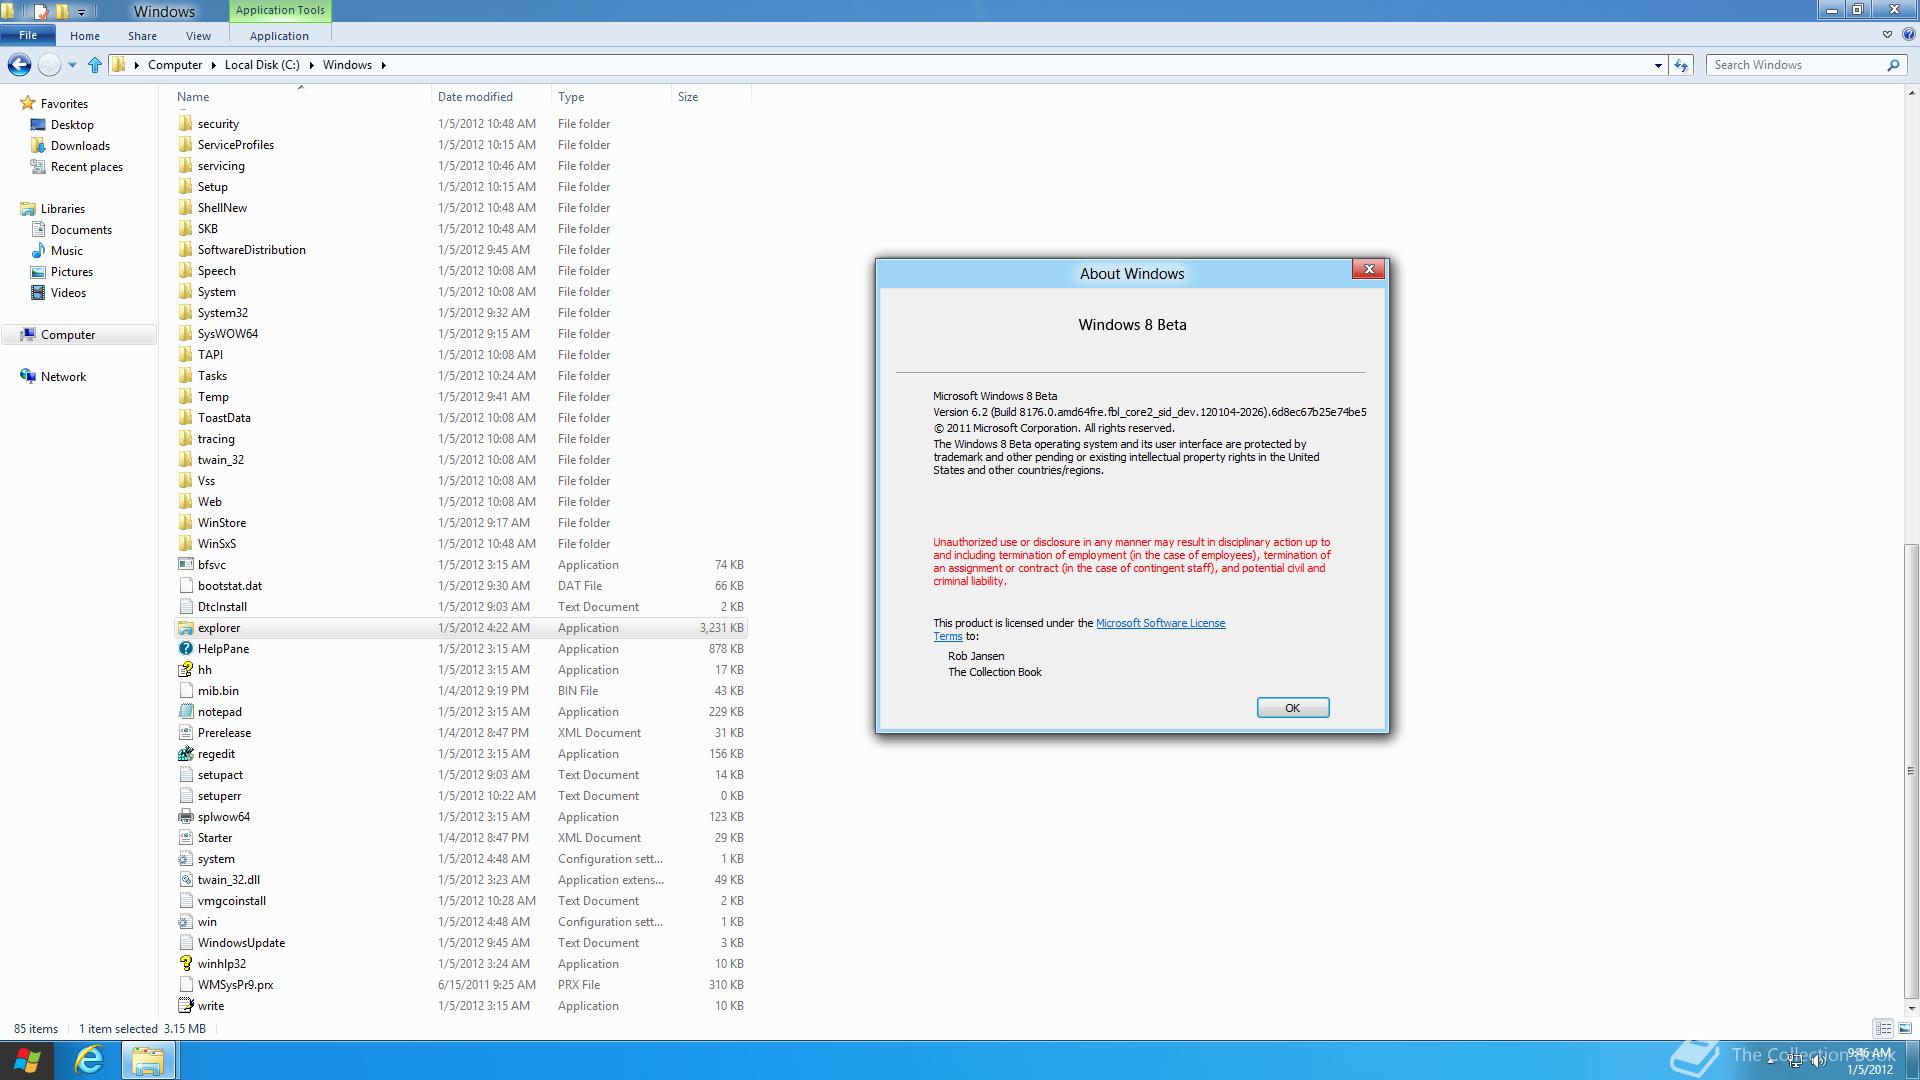1920x1080 pixels.
Task: Click the vertical scrollbar thumb
Action: click(x=1910, y=770)
